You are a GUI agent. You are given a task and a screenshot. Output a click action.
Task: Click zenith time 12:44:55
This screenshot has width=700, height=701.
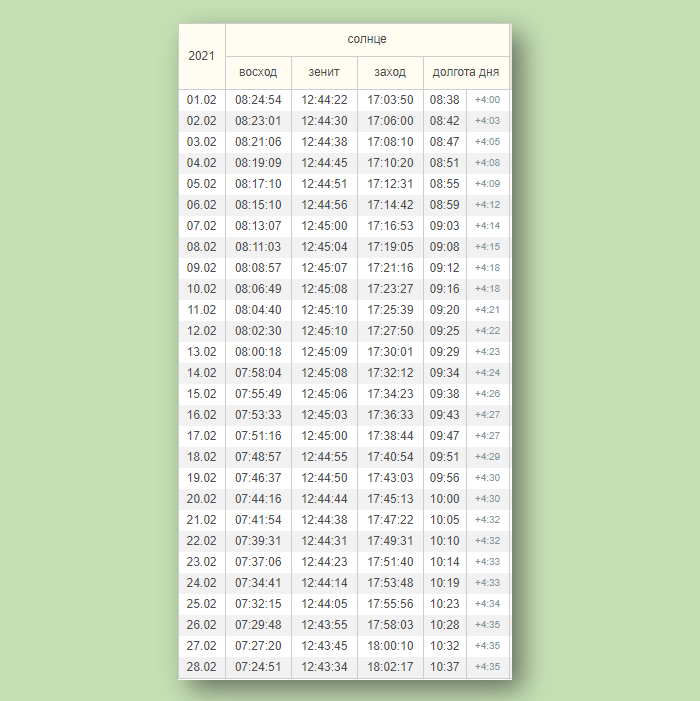coord(324,457)
